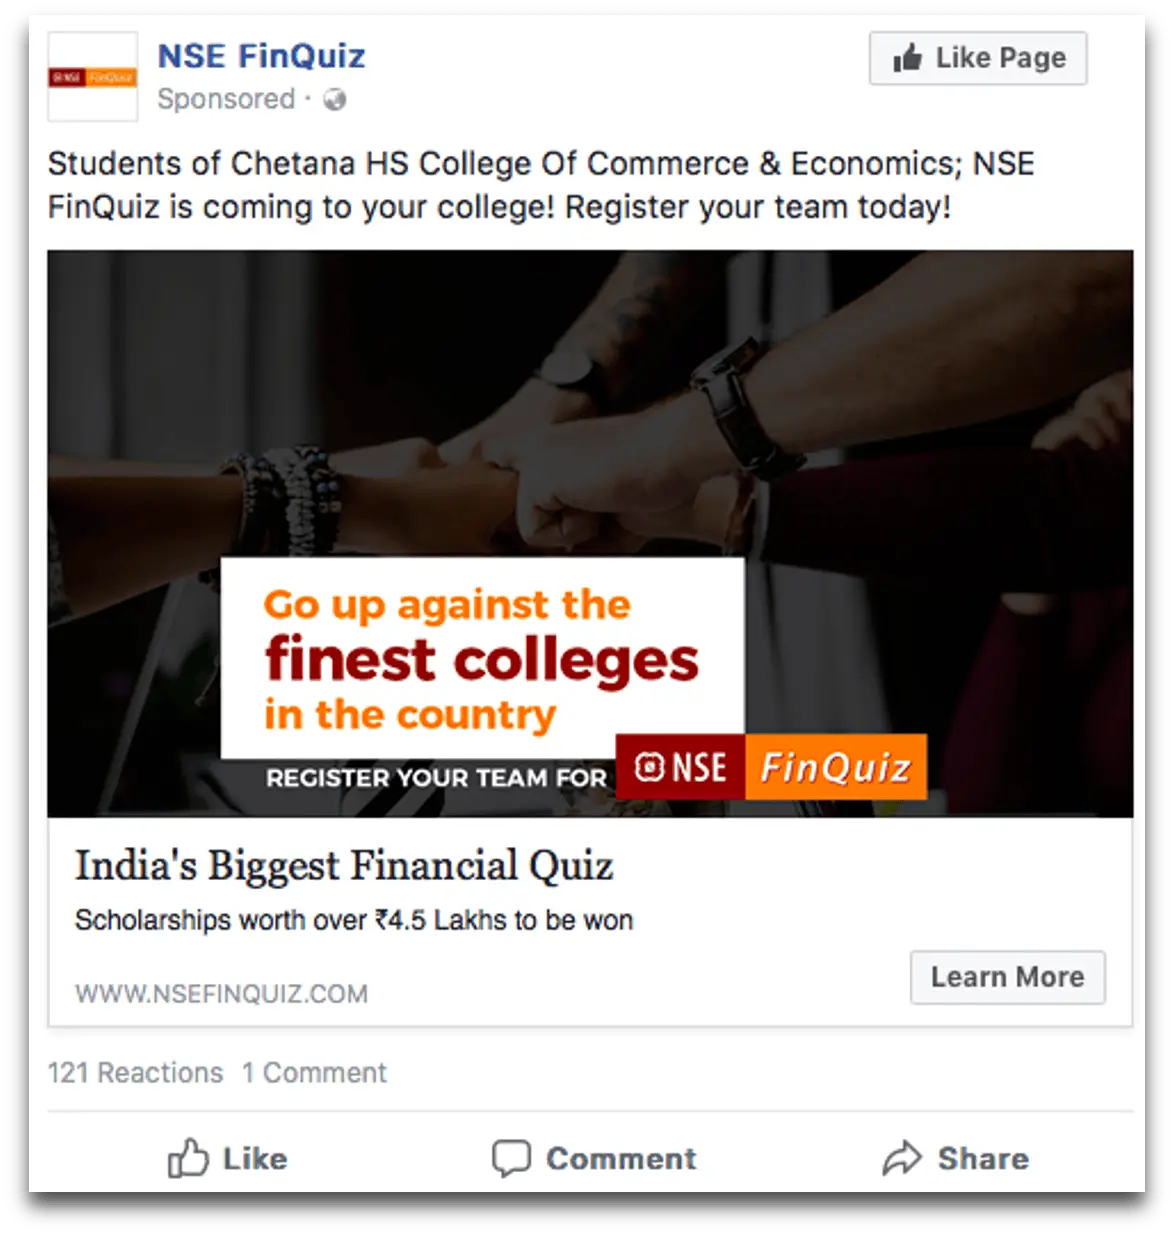This screenshot has width=1174, height=1234.
Task: Click the NSE logo on the ad
Action: [x=680, y=767]
